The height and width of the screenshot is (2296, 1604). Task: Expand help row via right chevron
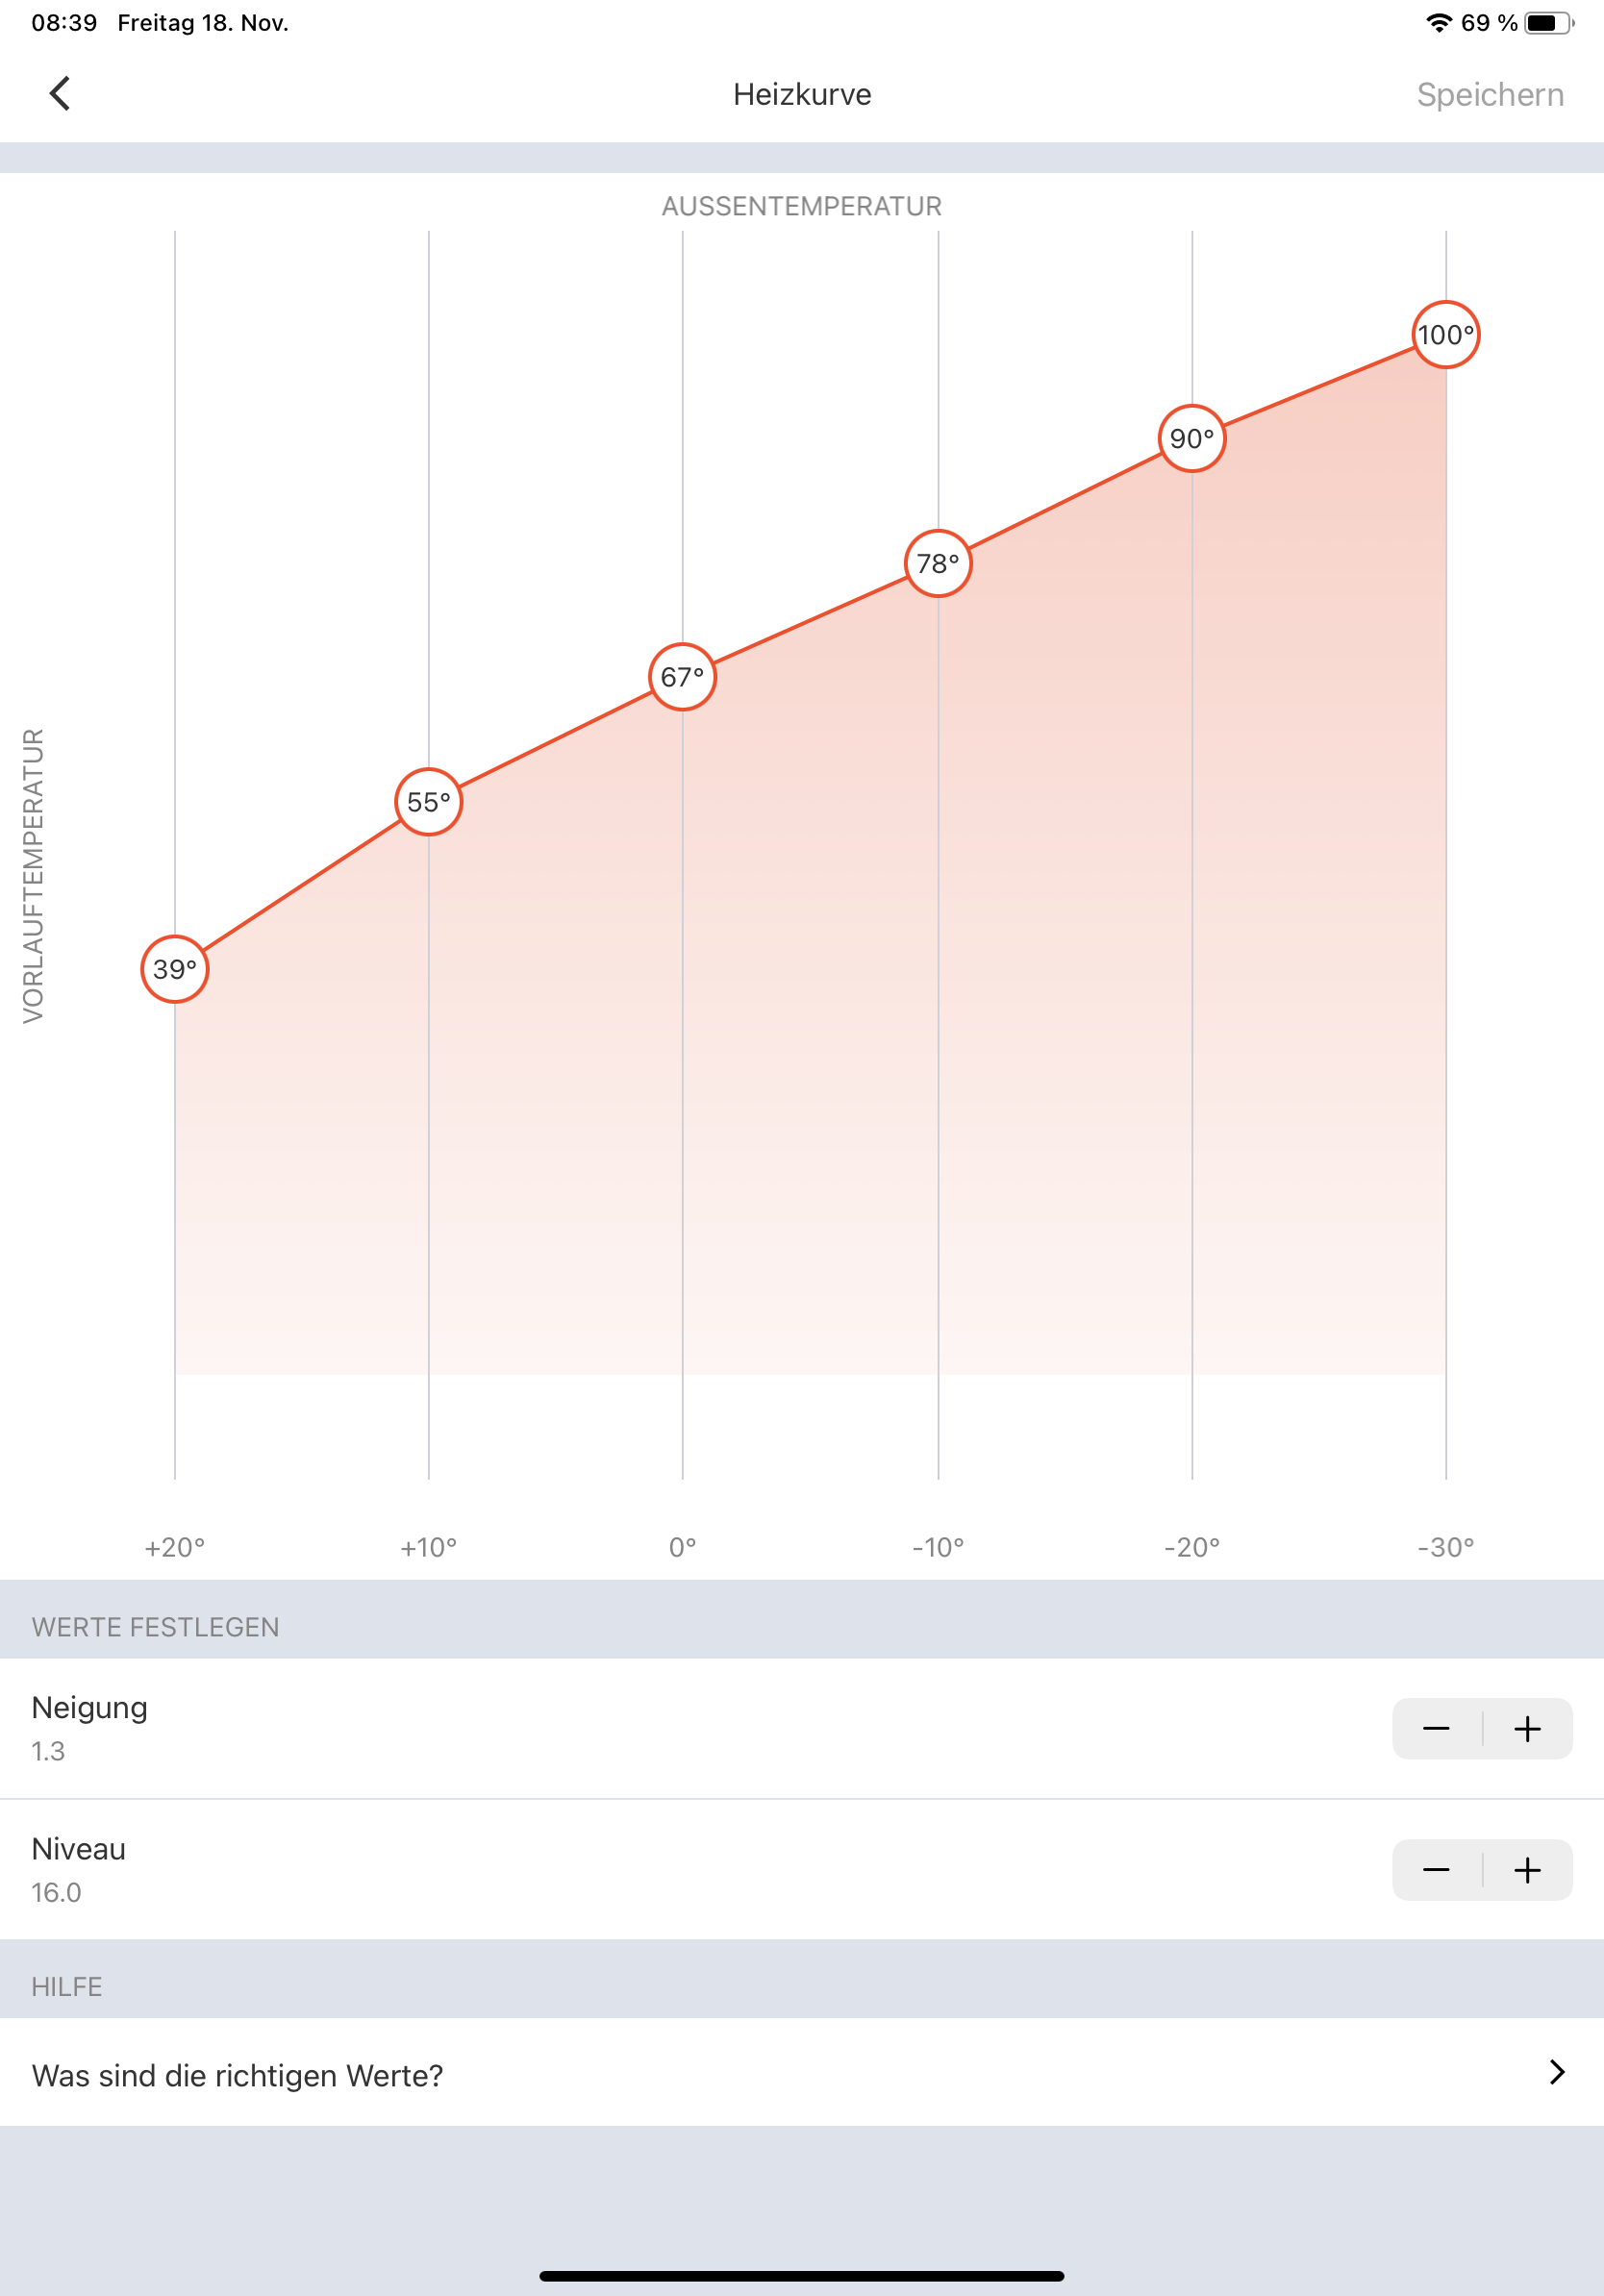pos(1556,2072)
